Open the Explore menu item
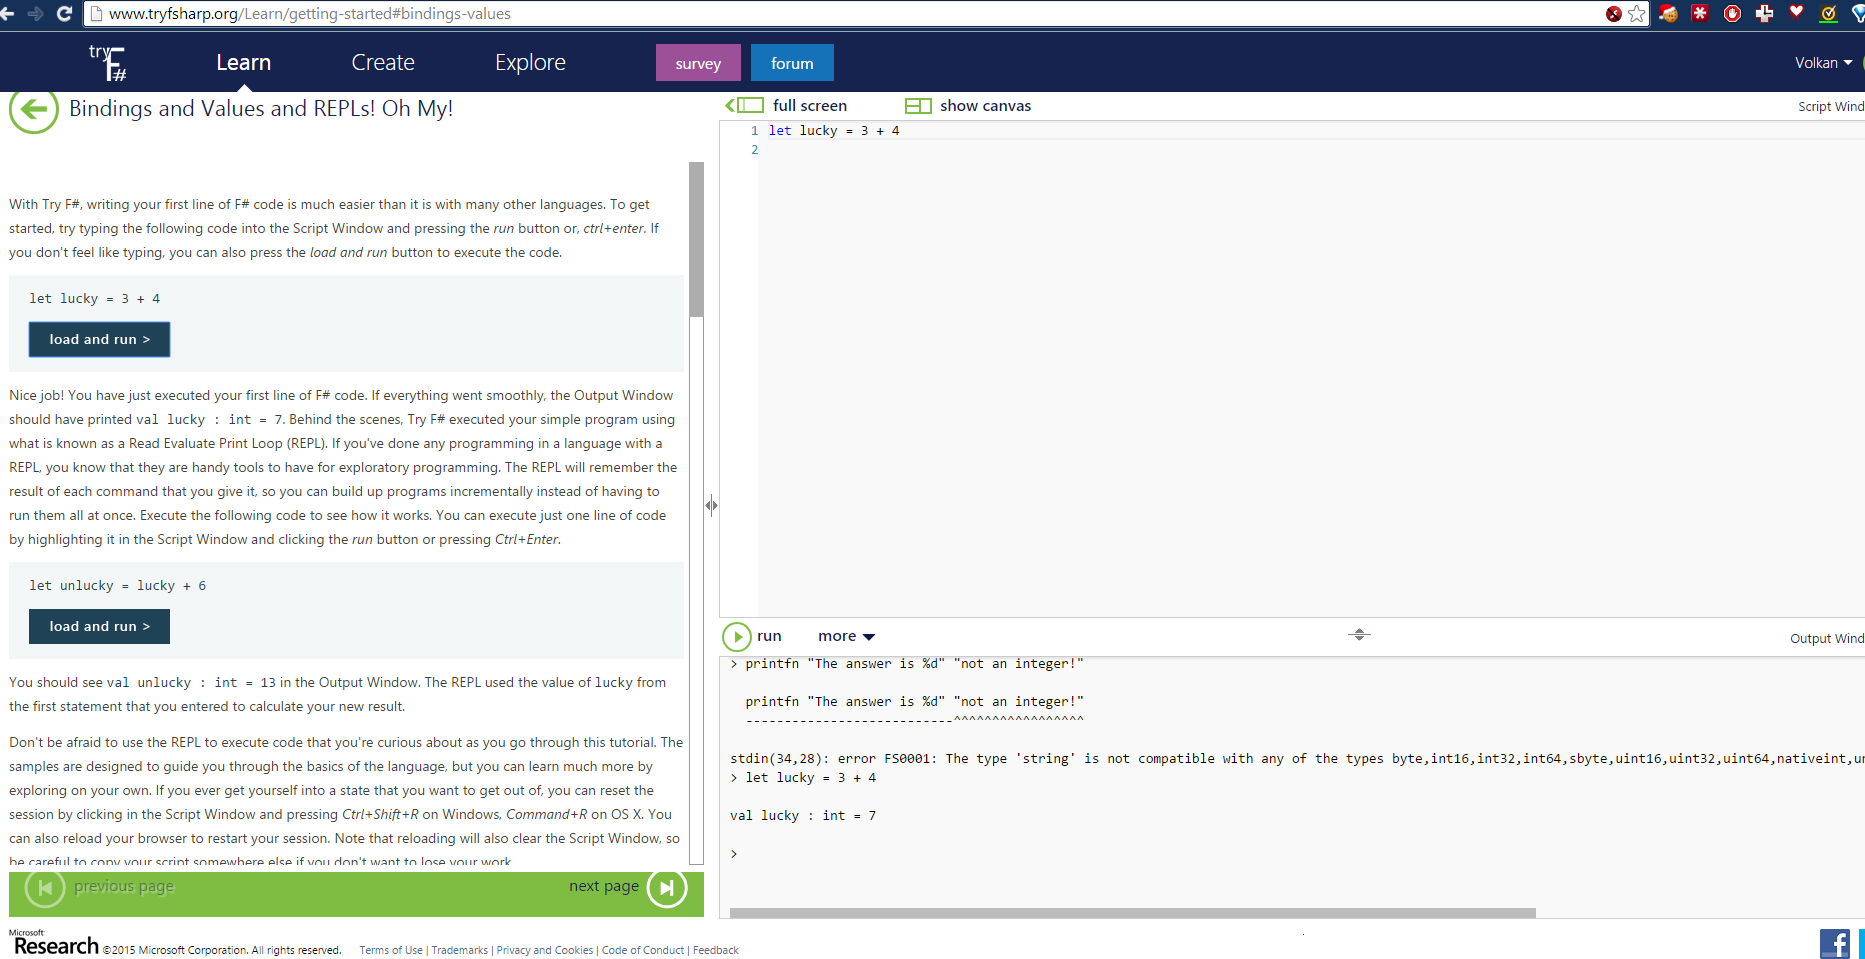 click(x=529, y=62)
